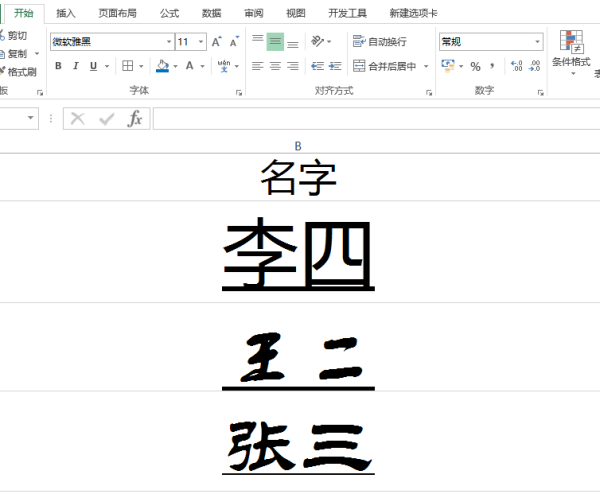
Task: Toggle Bold formatting button
Action: [58, 66]
